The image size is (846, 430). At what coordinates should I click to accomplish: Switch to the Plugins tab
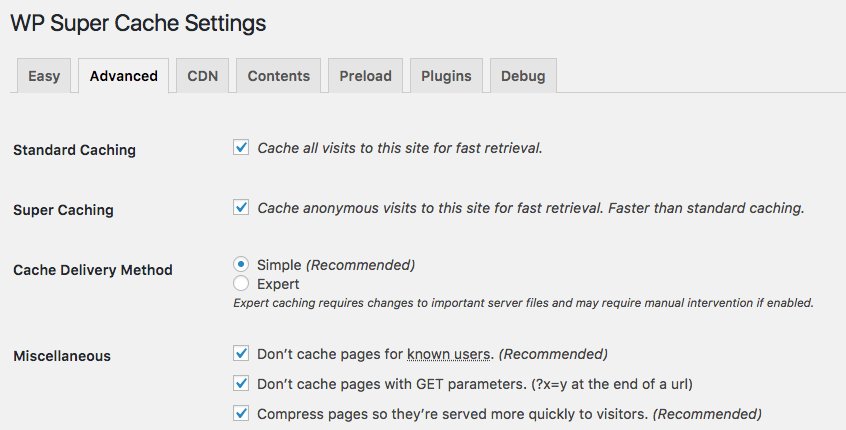pyautogui.click(x=447, y=76)
